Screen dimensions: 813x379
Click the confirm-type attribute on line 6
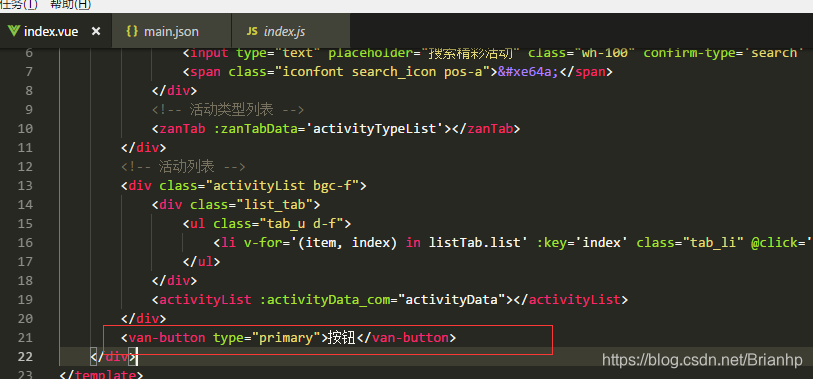(691, 52)
